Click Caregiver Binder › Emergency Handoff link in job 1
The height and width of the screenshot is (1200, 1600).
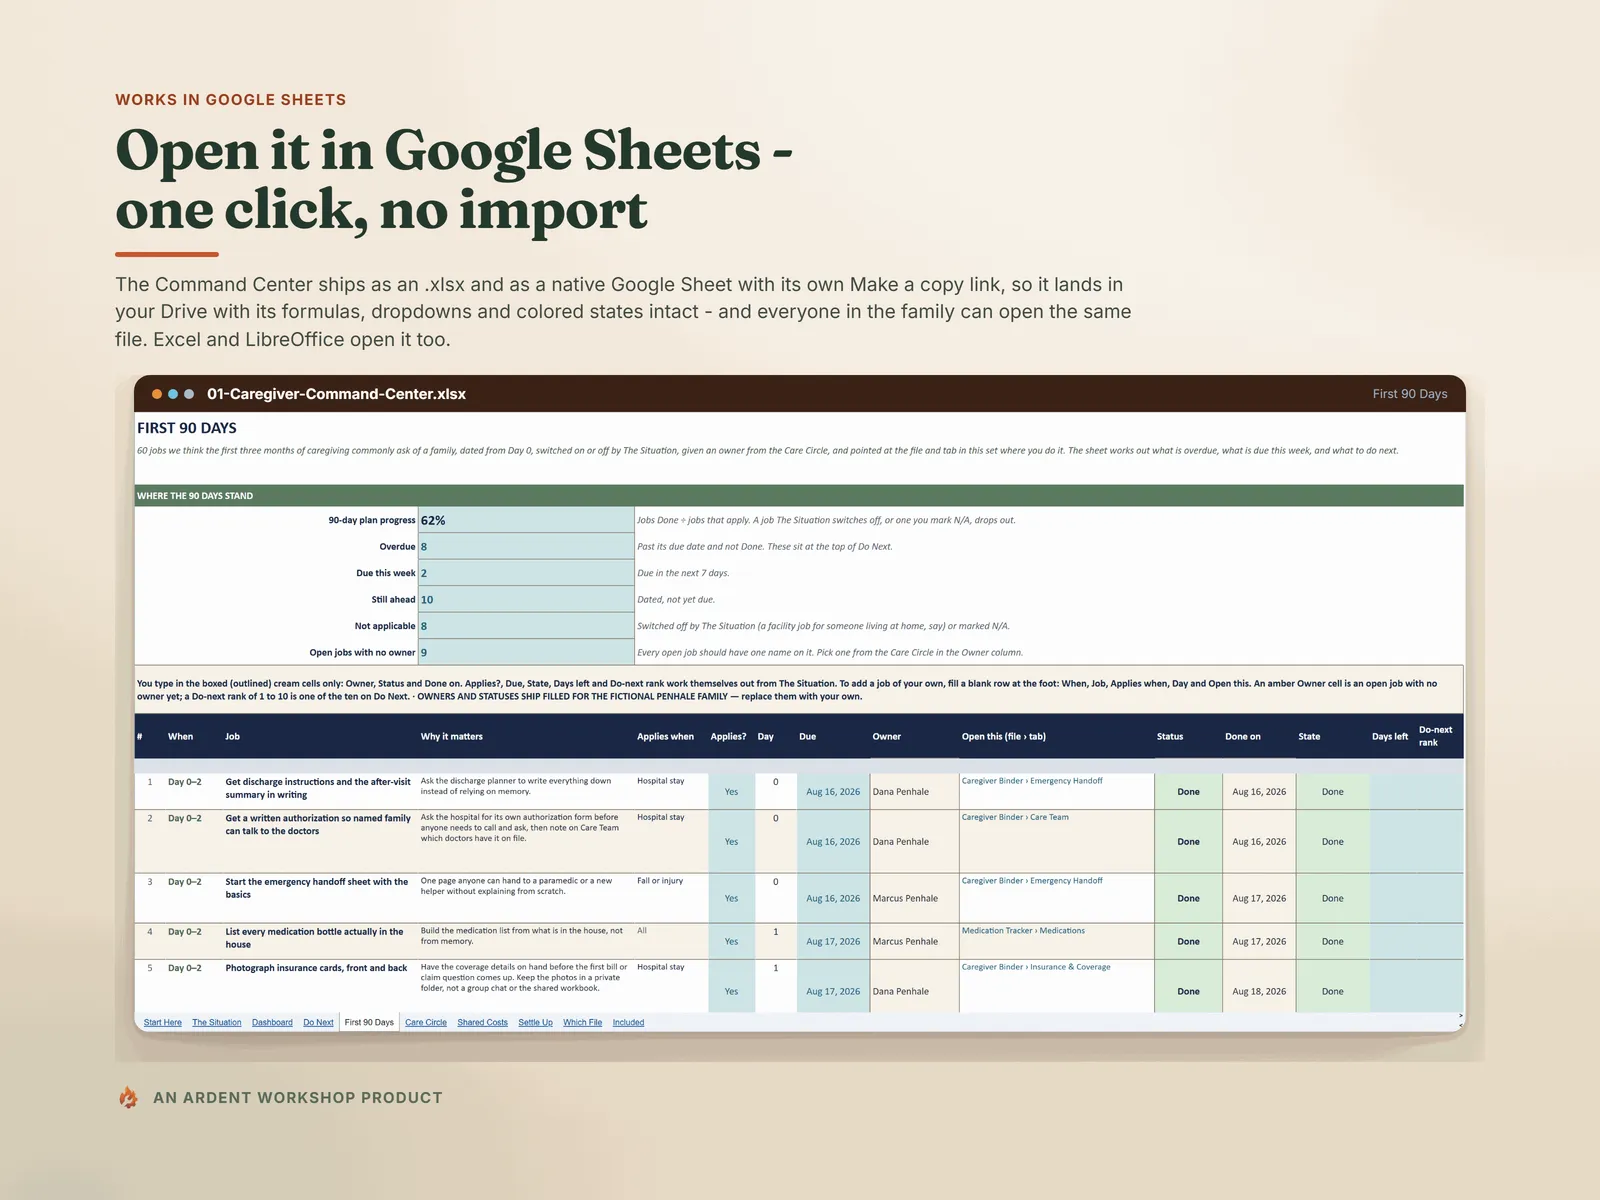[1032, 781]
